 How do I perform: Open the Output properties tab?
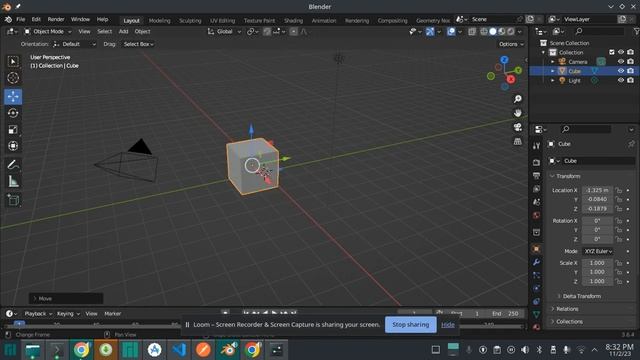(536, 176)
